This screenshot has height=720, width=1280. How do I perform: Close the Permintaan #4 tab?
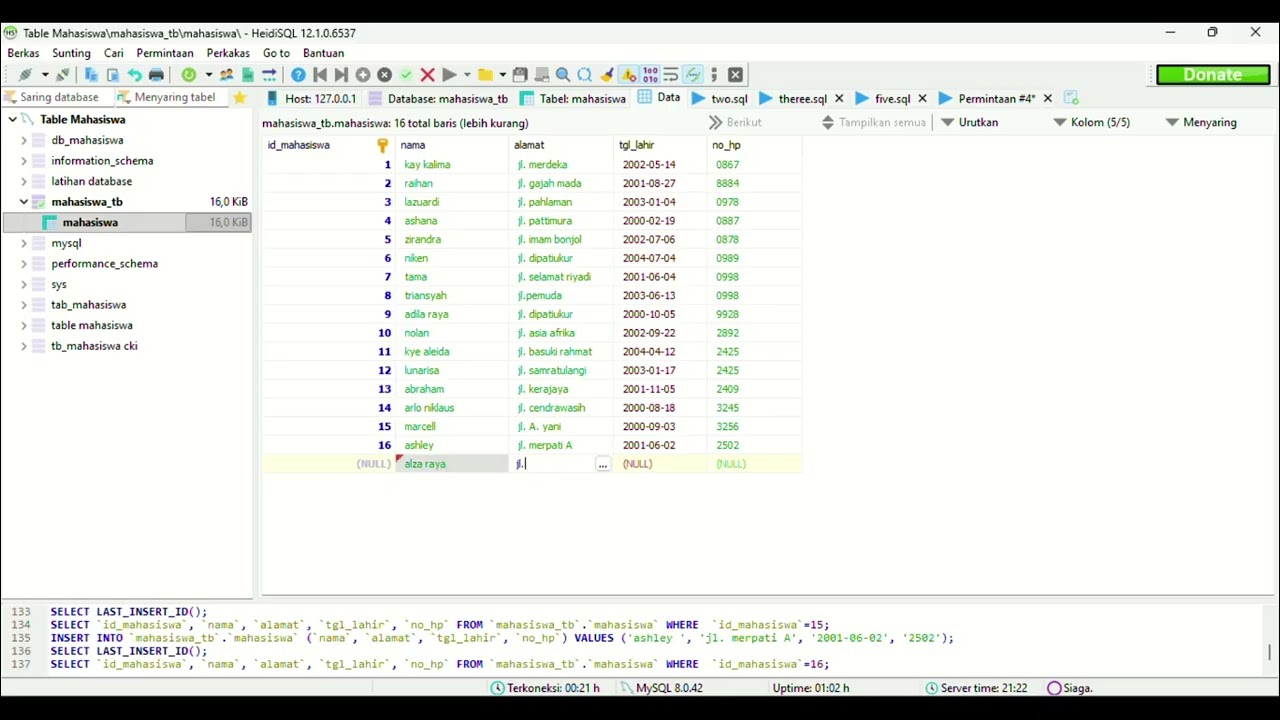coord(1047,98)
